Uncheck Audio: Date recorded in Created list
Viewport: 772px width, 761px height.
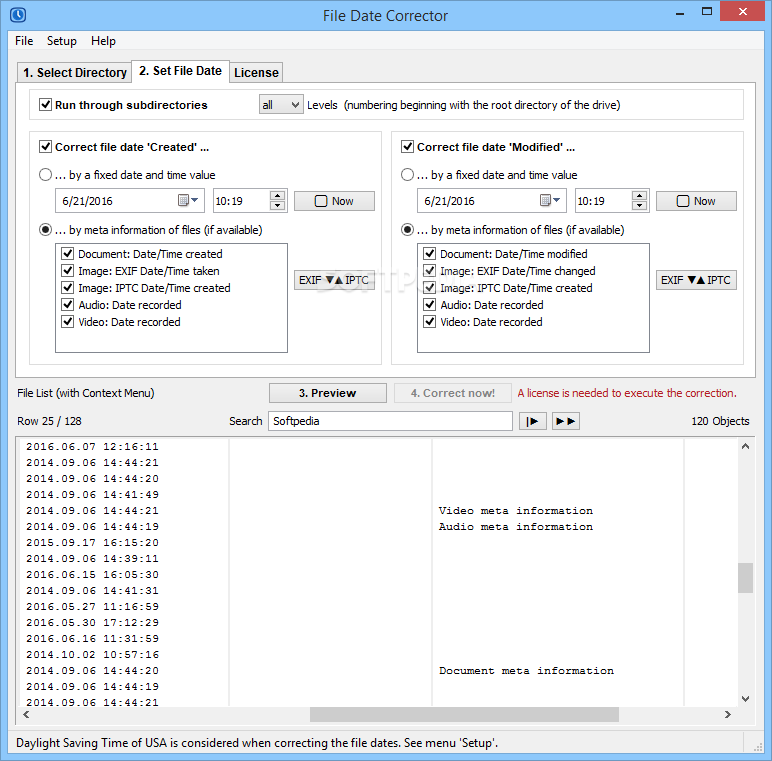click(x=67, y=305)
